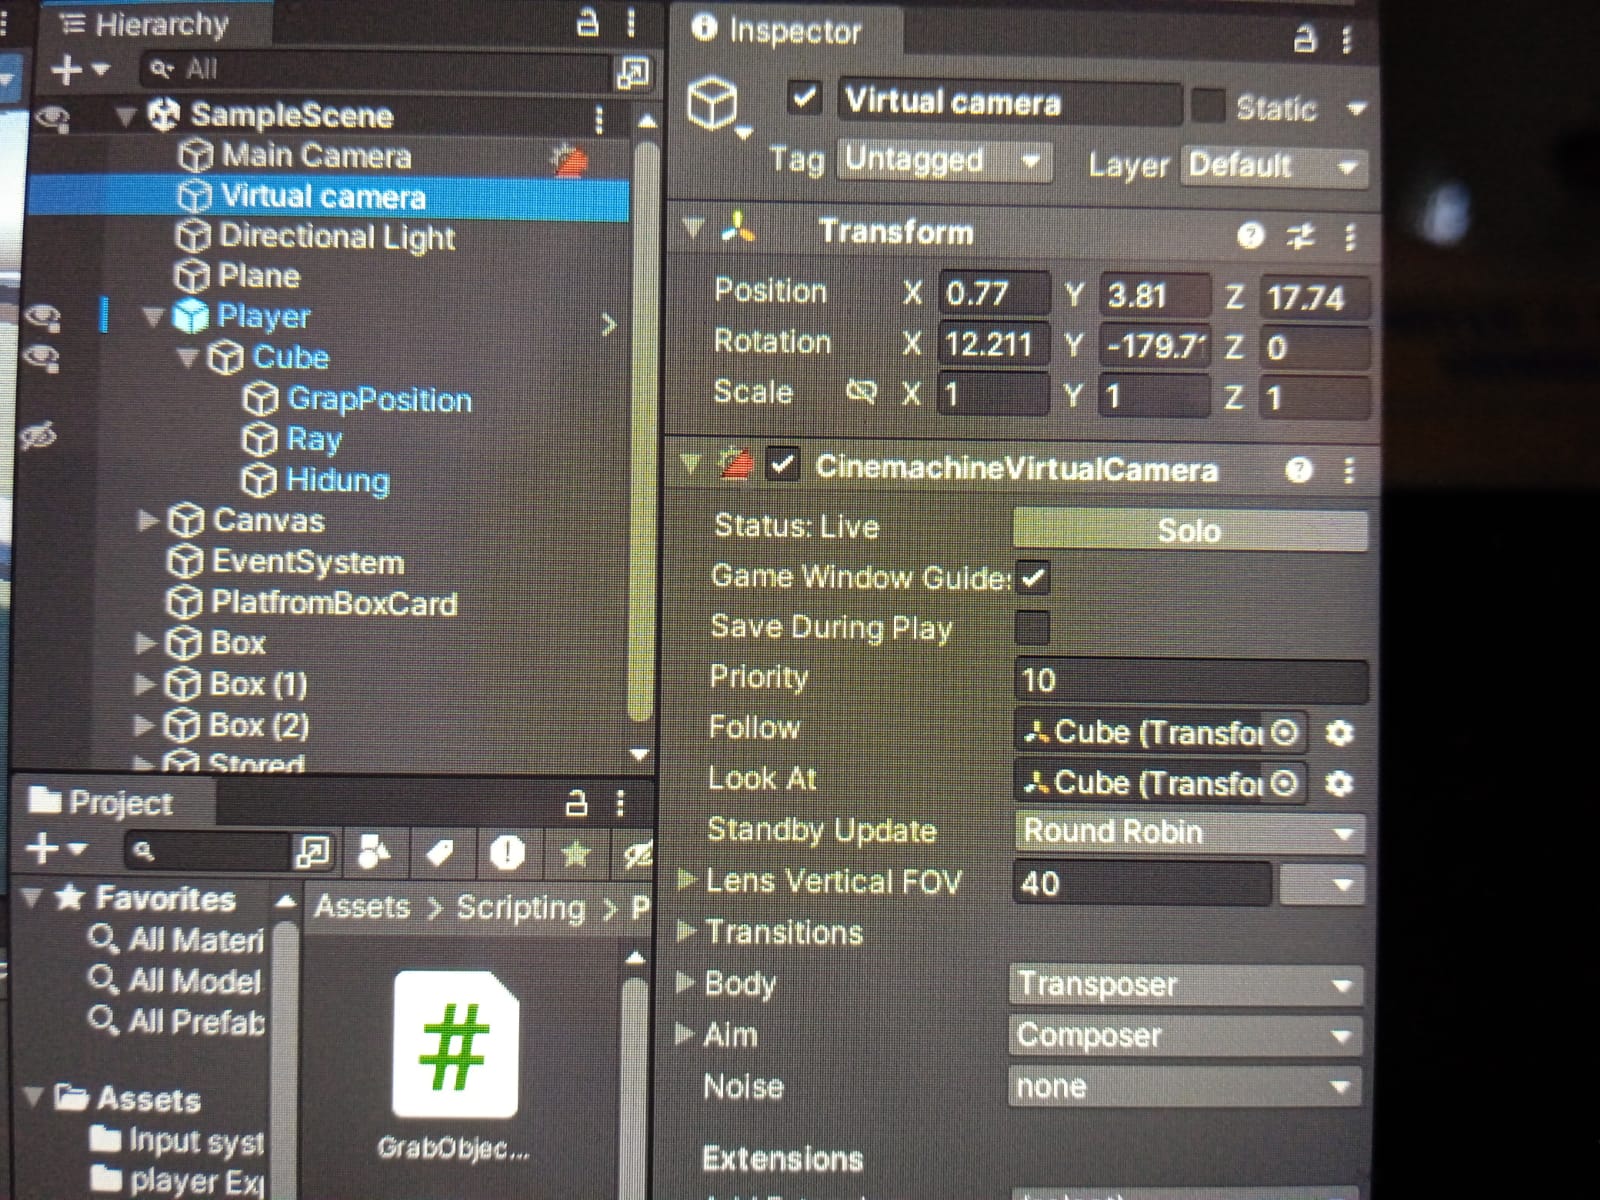Screen dimensions: 1600x1200
Task: Open the Layer dropdown showing Default
Action: tap(1274, 165)
